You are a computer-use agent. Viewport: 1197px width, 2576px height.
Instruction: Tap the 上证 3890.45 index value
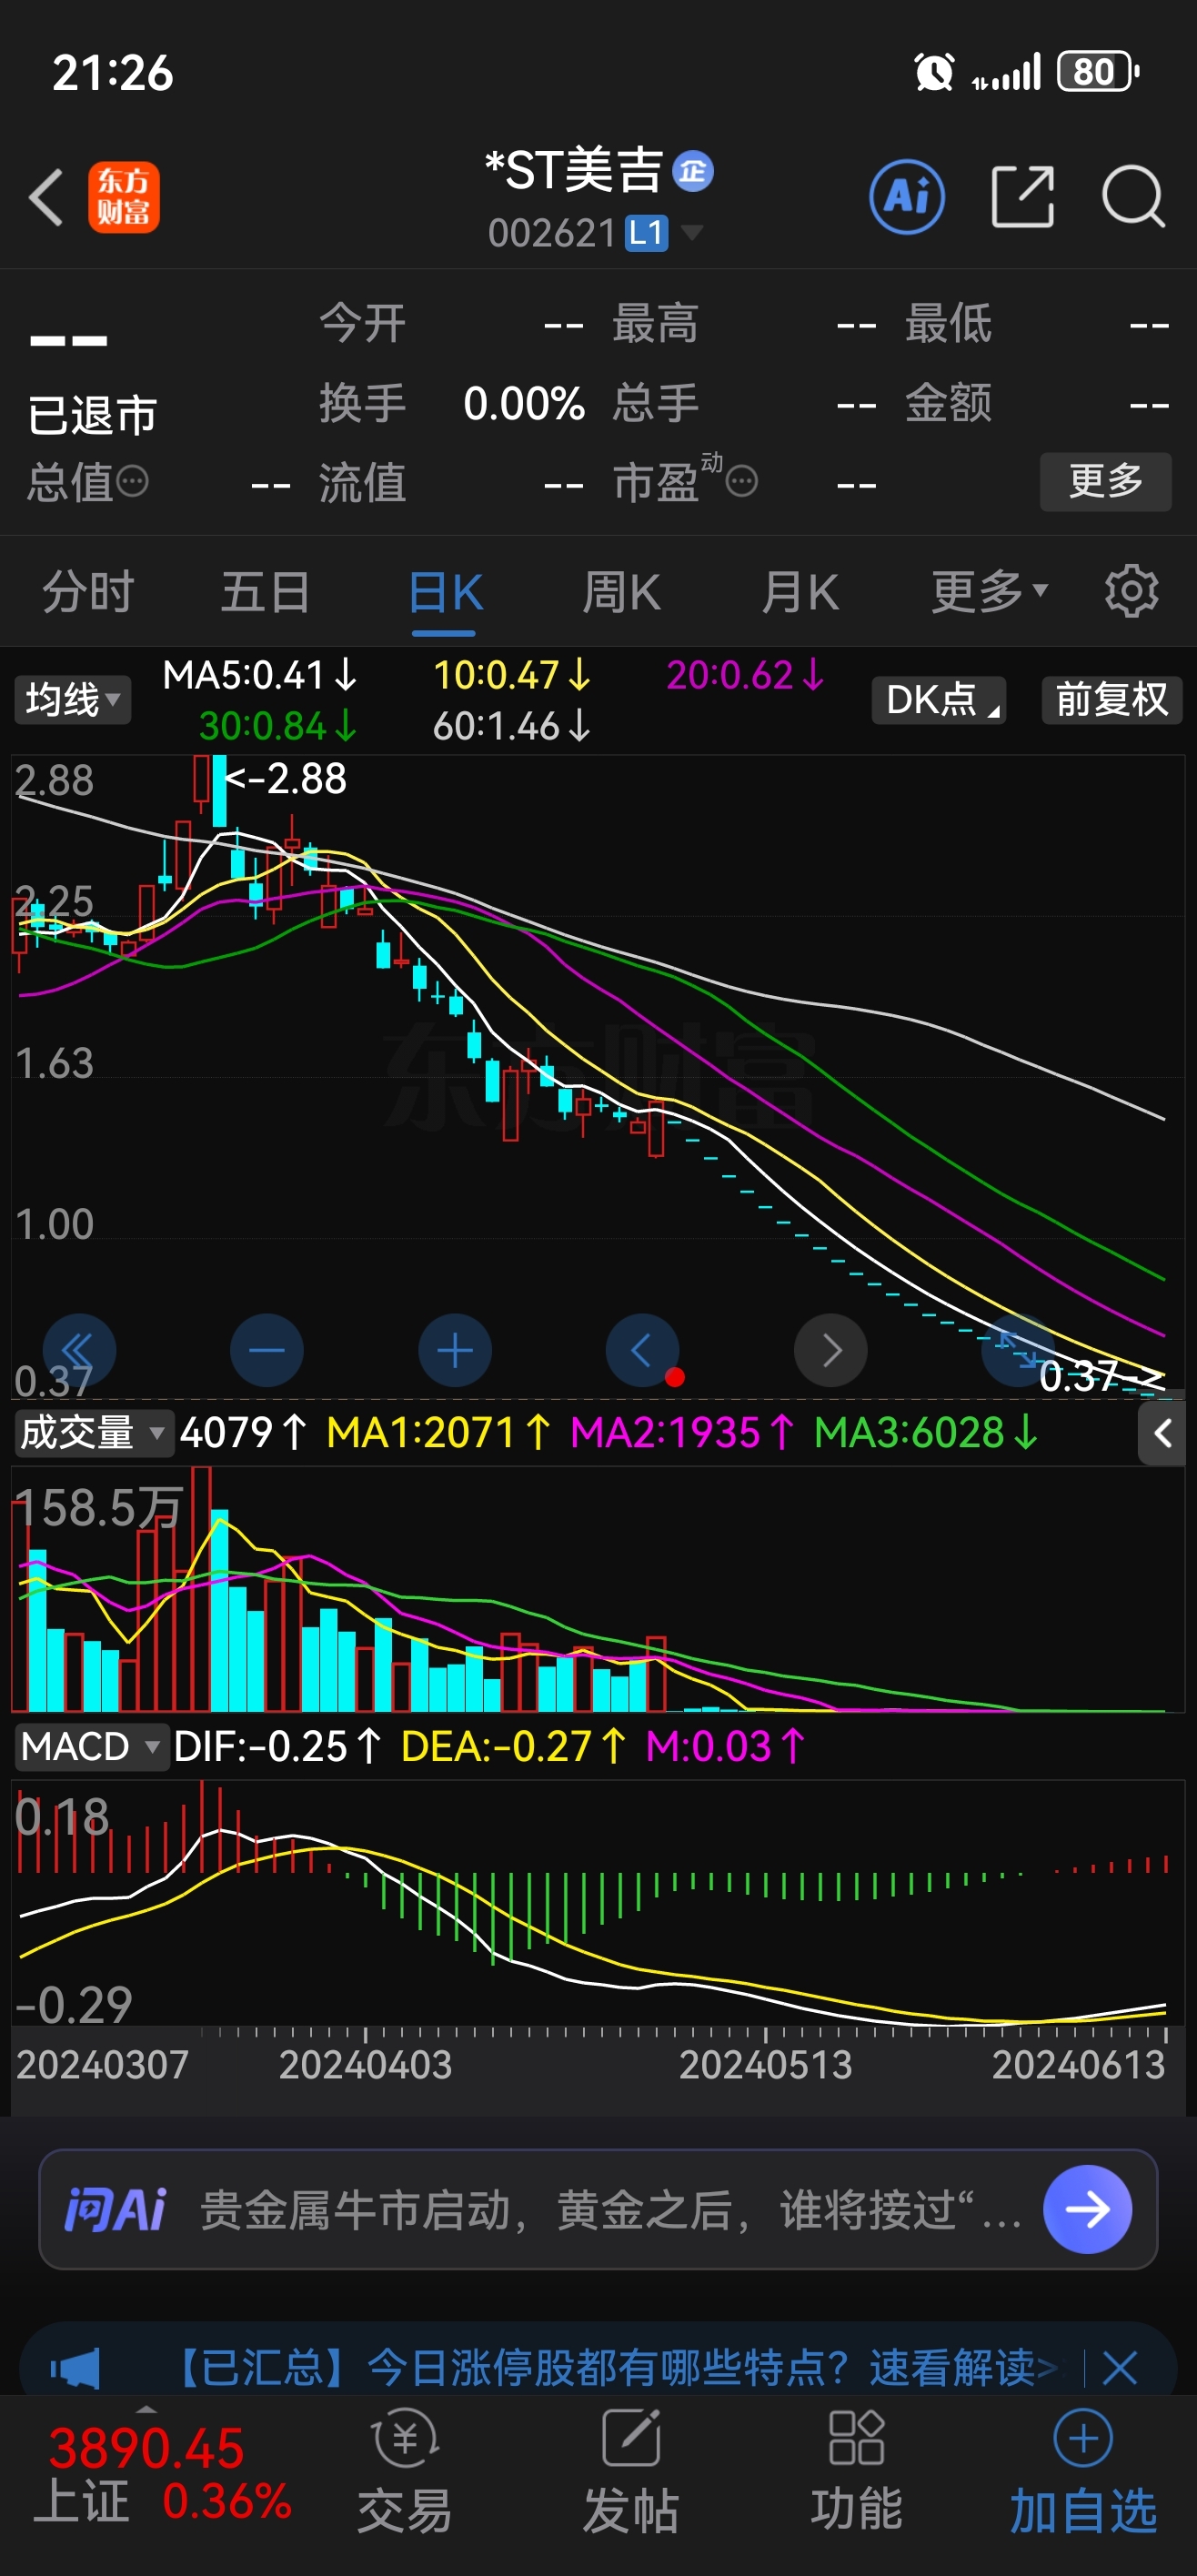(146, 2448)
